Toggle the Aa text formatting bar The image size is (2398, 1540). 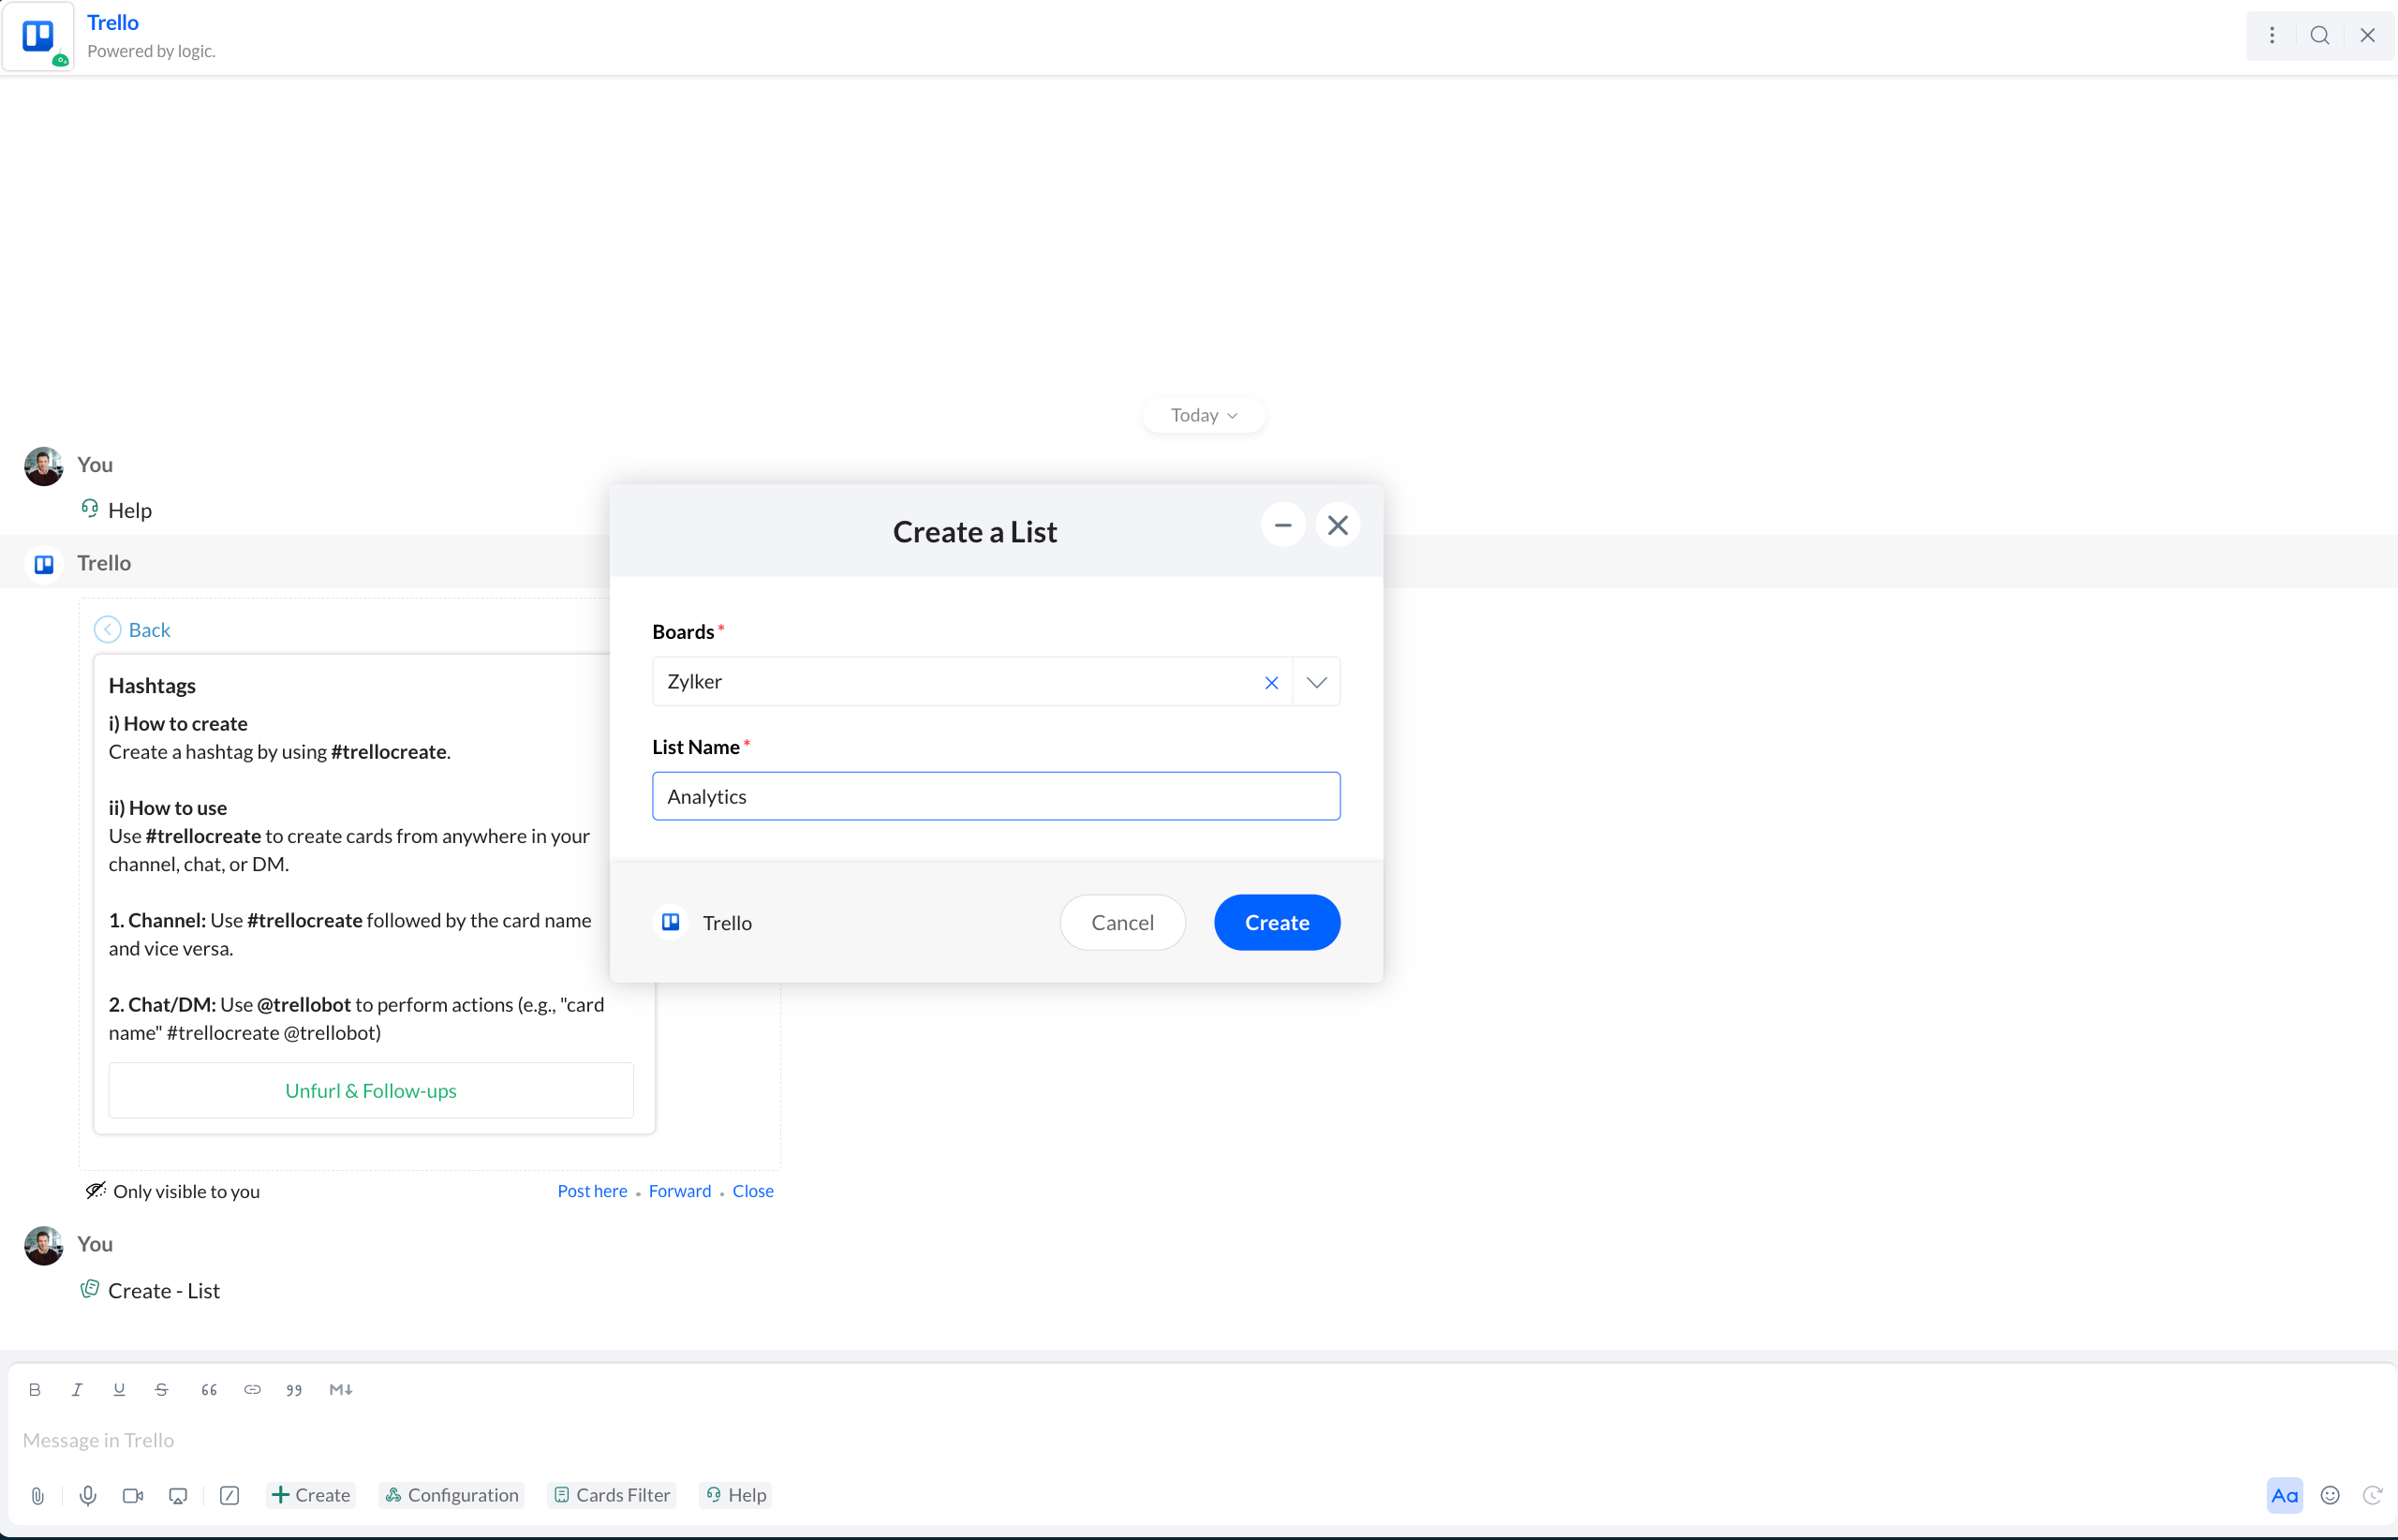(x=2285, y=1496)
